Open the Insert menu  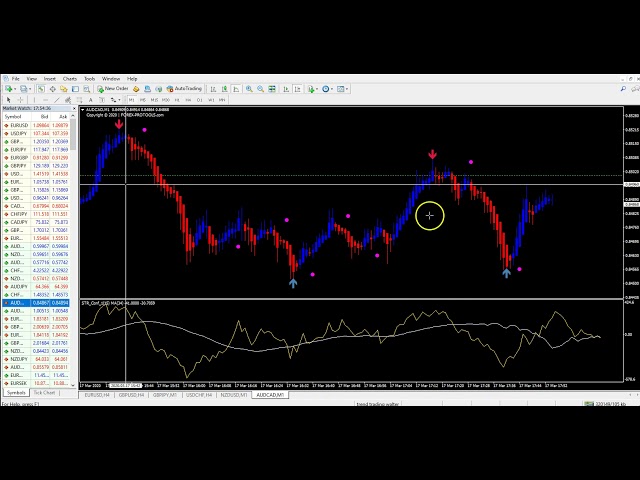pos(51,78)
